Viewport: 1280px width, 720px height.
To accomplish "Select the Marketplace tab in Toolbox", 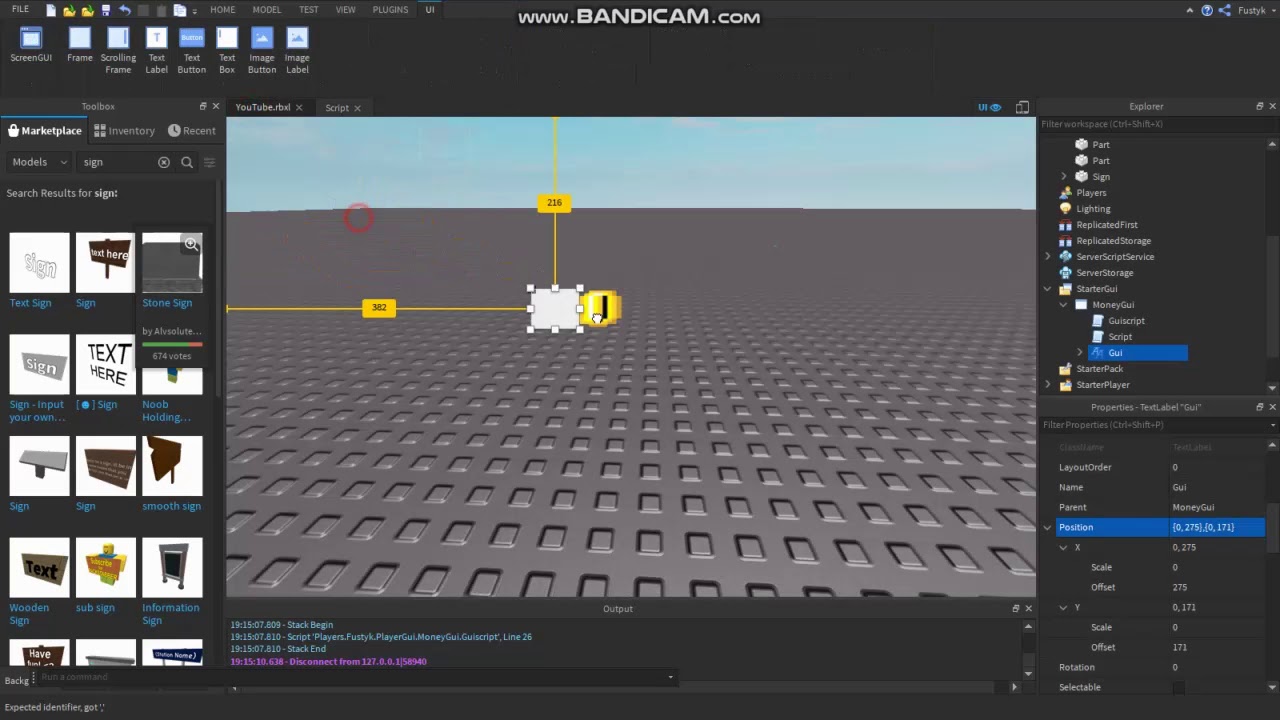I will (44, 130).
